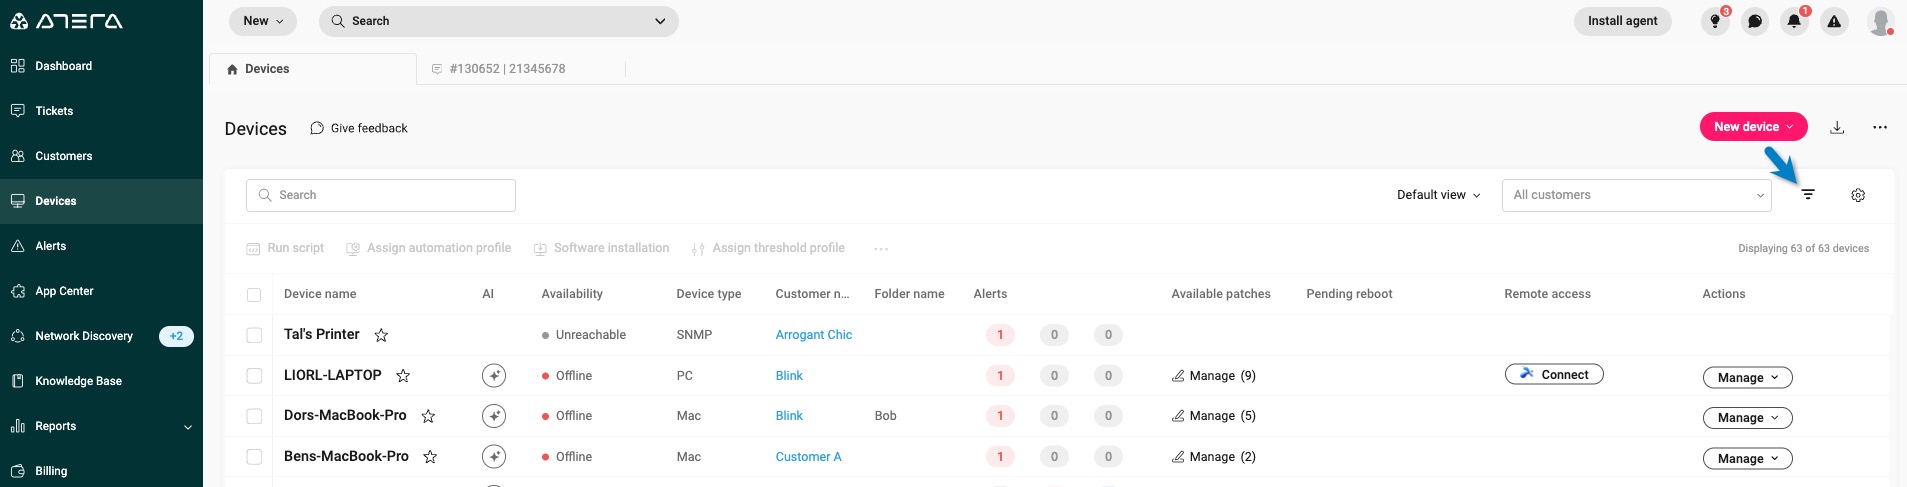Click AI icon for Dors-MacBook-Pro
This screenshot has width=1907, height=487.
click(x=494, y=416)
